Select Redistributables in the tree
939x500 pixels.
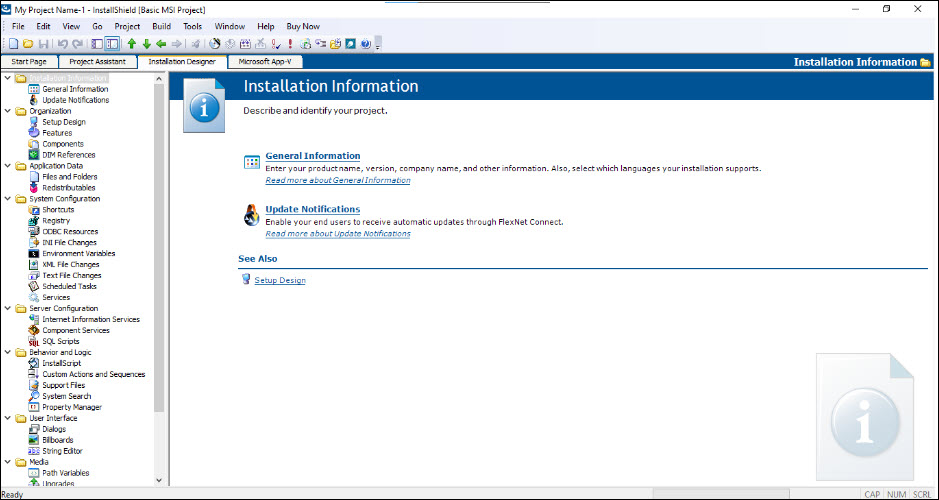[x=68, y=187]
